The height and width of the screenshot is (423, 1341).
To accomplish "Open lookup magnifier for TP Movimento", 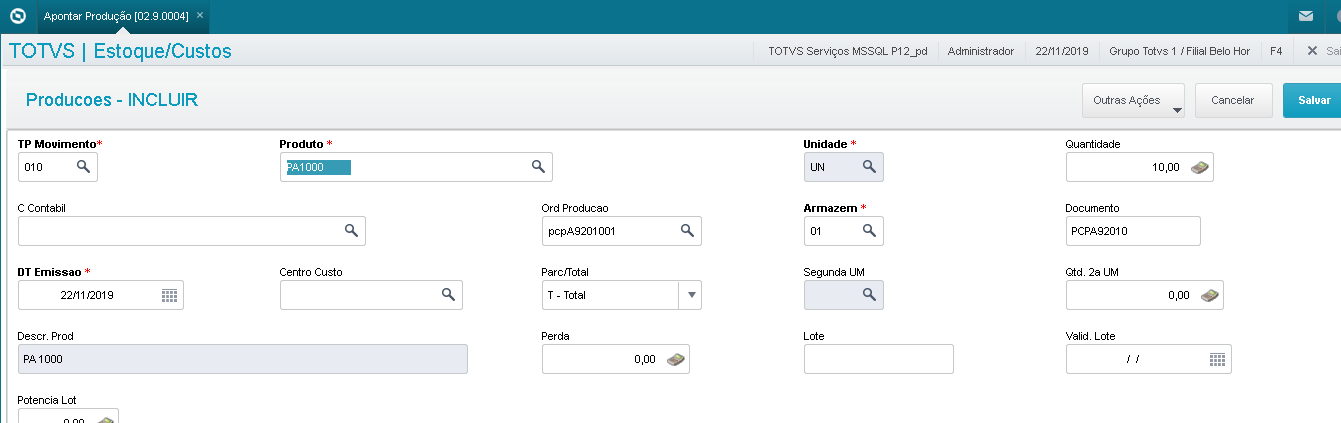I will 84,167.
